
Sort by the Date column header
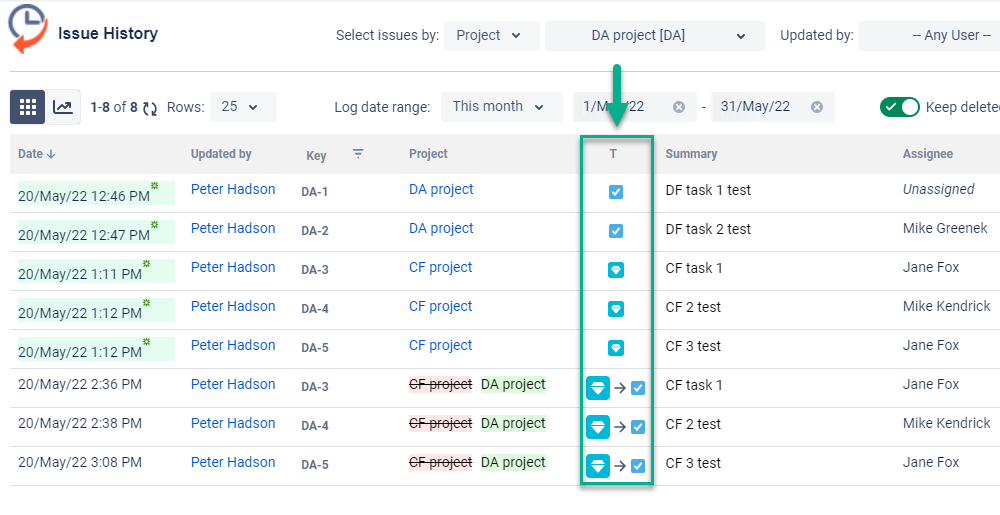37,154
